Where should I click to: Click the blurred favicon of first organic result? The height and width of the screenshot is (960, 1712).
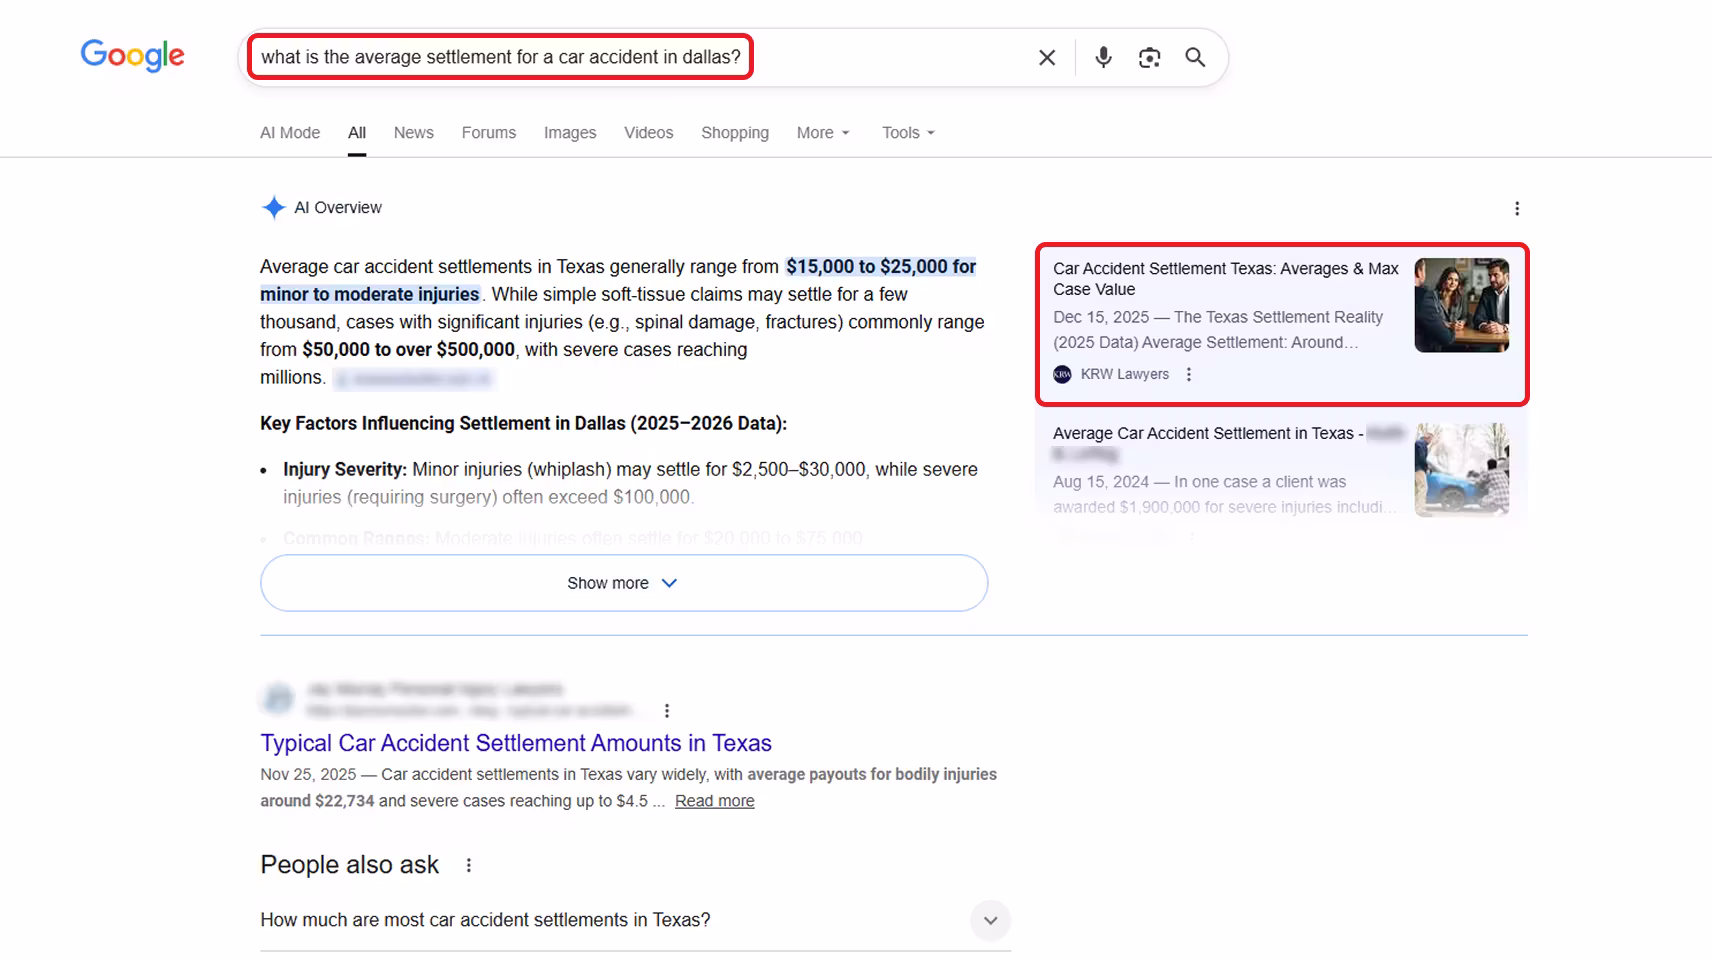pyautogui.click(x=279, y=699)
